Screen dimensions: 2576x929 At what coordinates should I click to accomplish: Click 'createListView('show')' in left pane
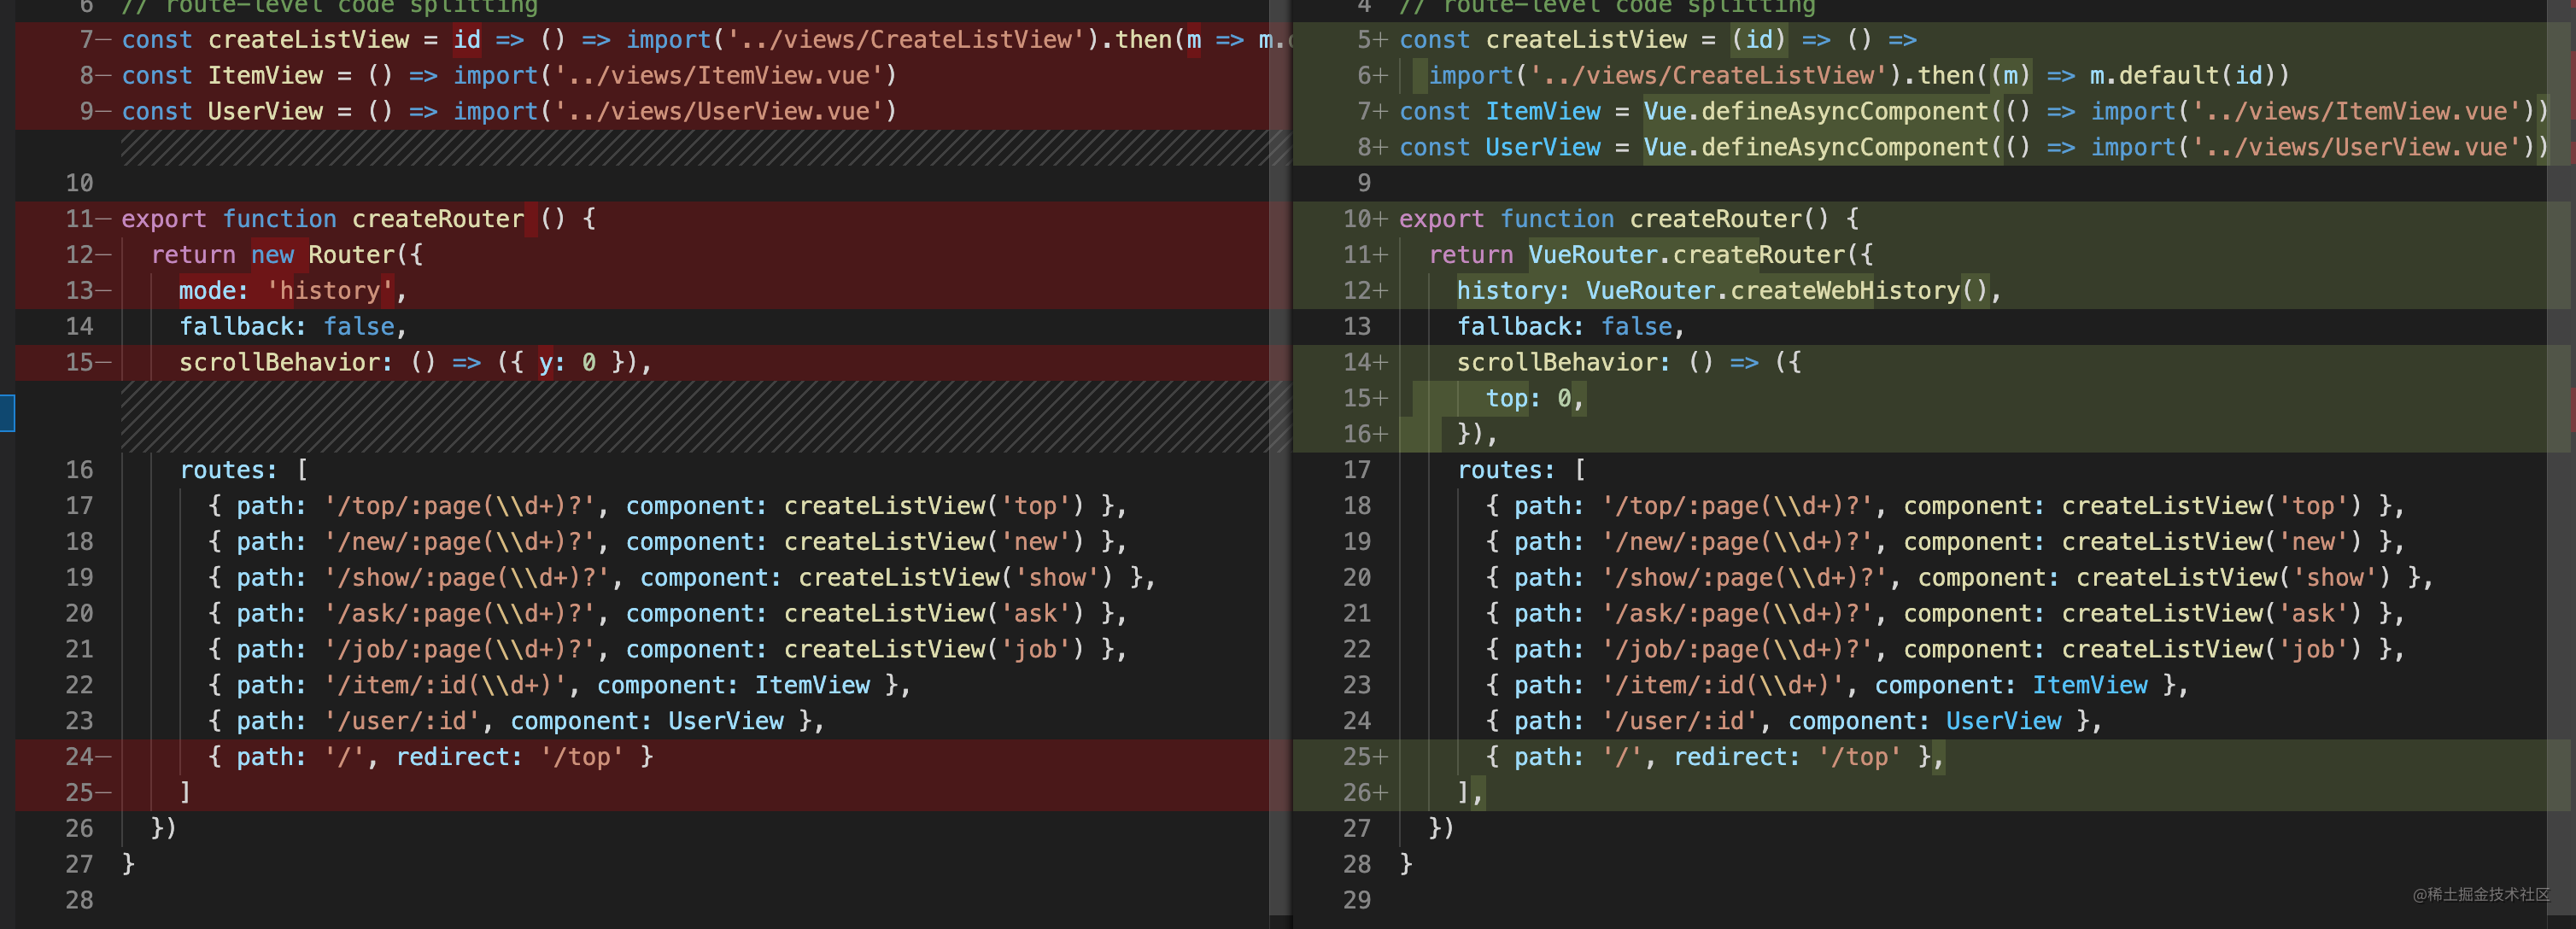955,578
